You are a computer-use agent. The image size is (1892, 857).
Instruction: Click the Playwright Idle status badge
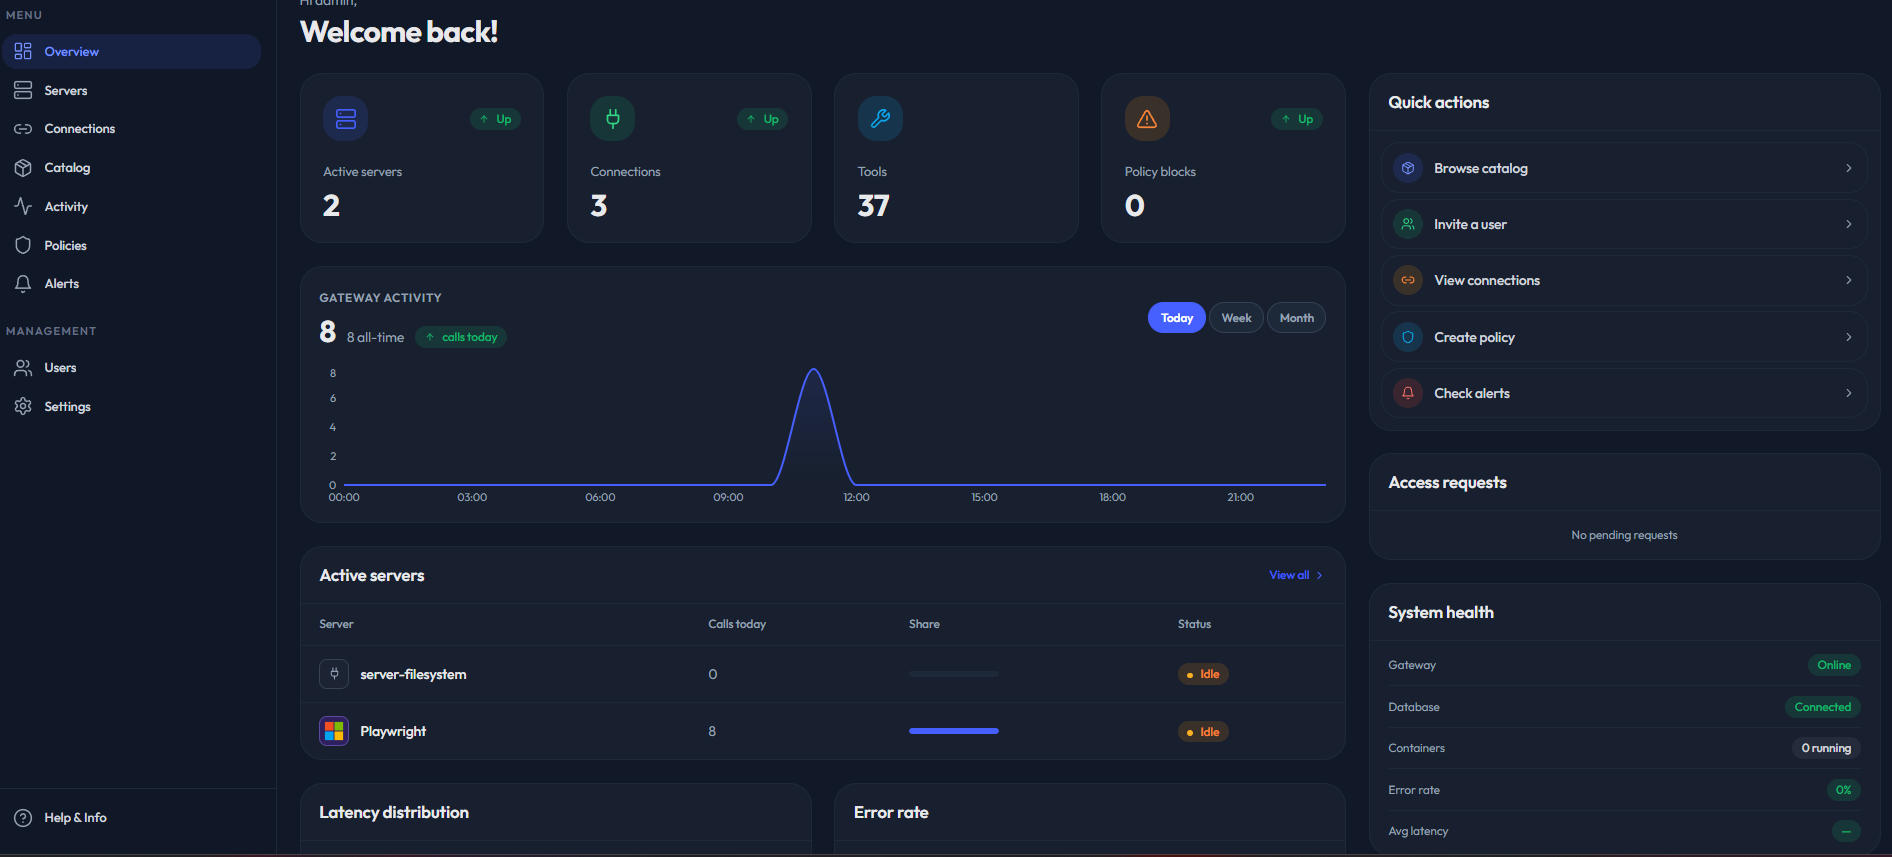1203,732
